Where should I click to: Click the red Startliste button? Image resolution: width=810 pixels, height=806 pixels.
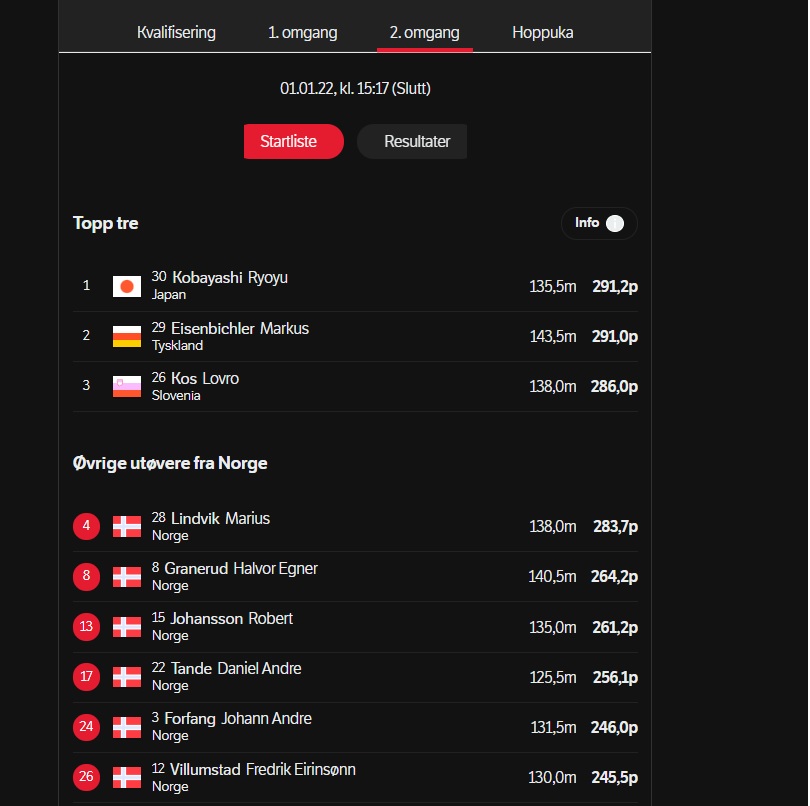point(293,142)
